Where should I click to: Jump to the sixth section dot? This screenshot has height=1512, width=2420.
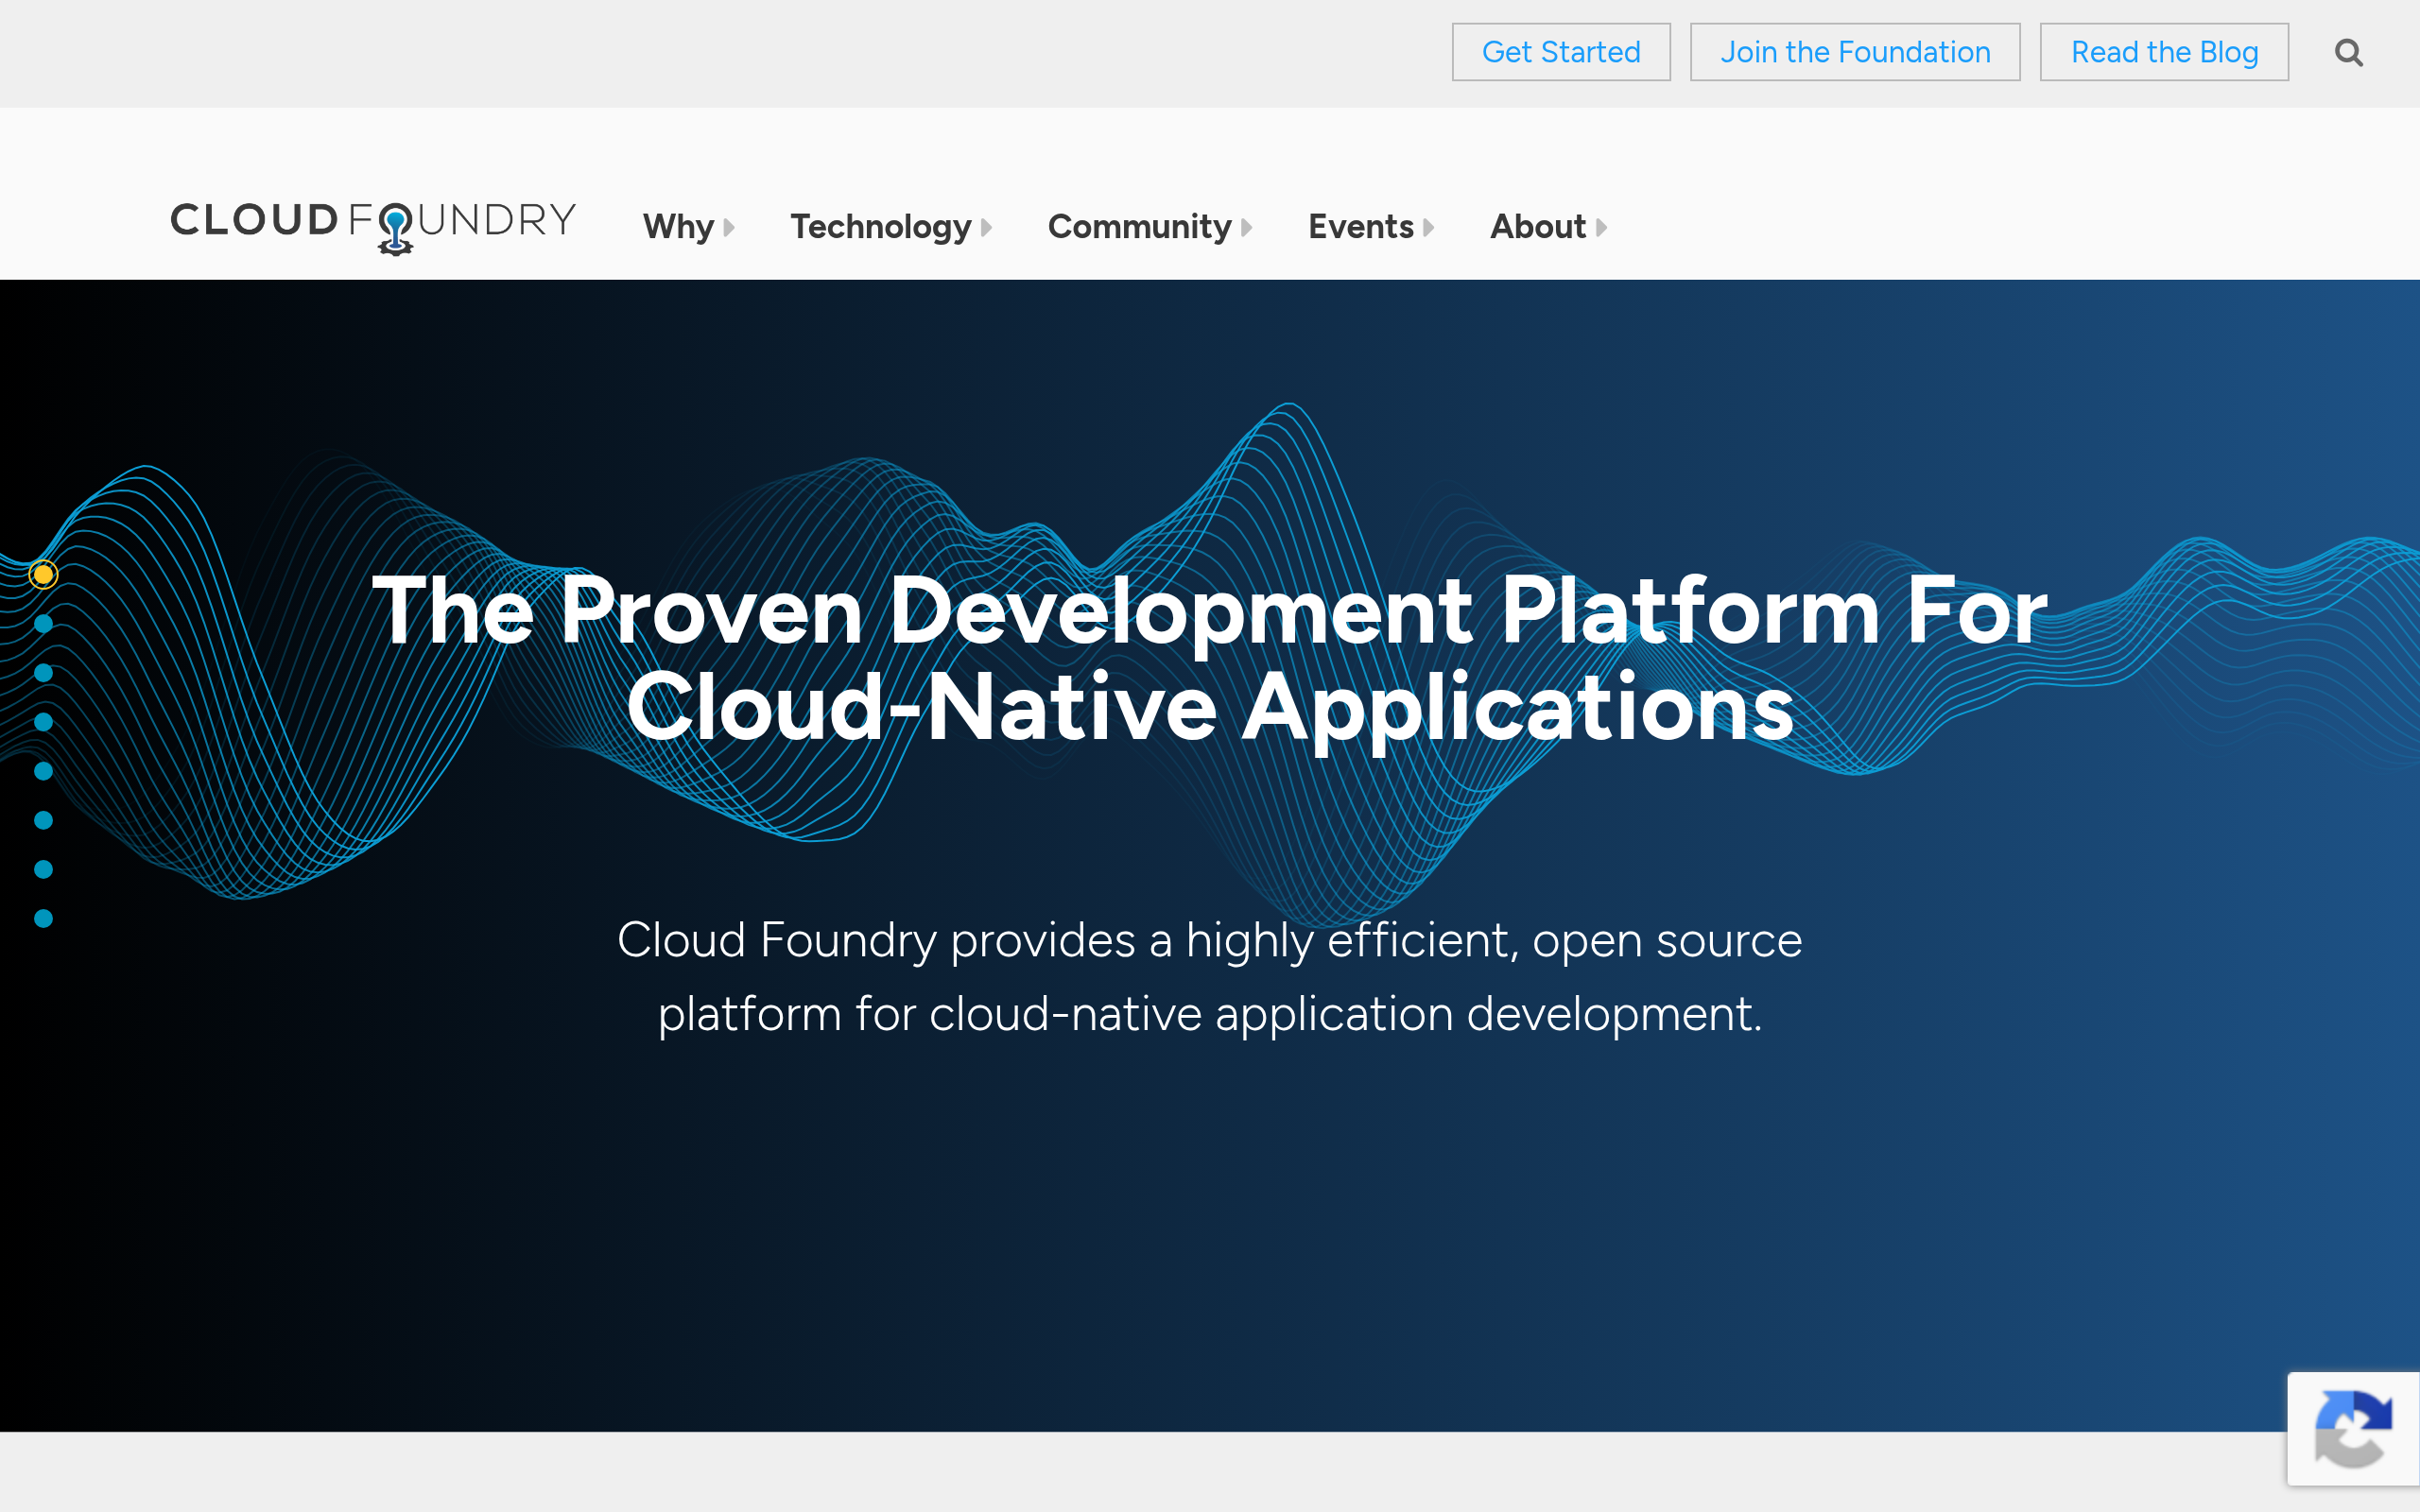43,820
